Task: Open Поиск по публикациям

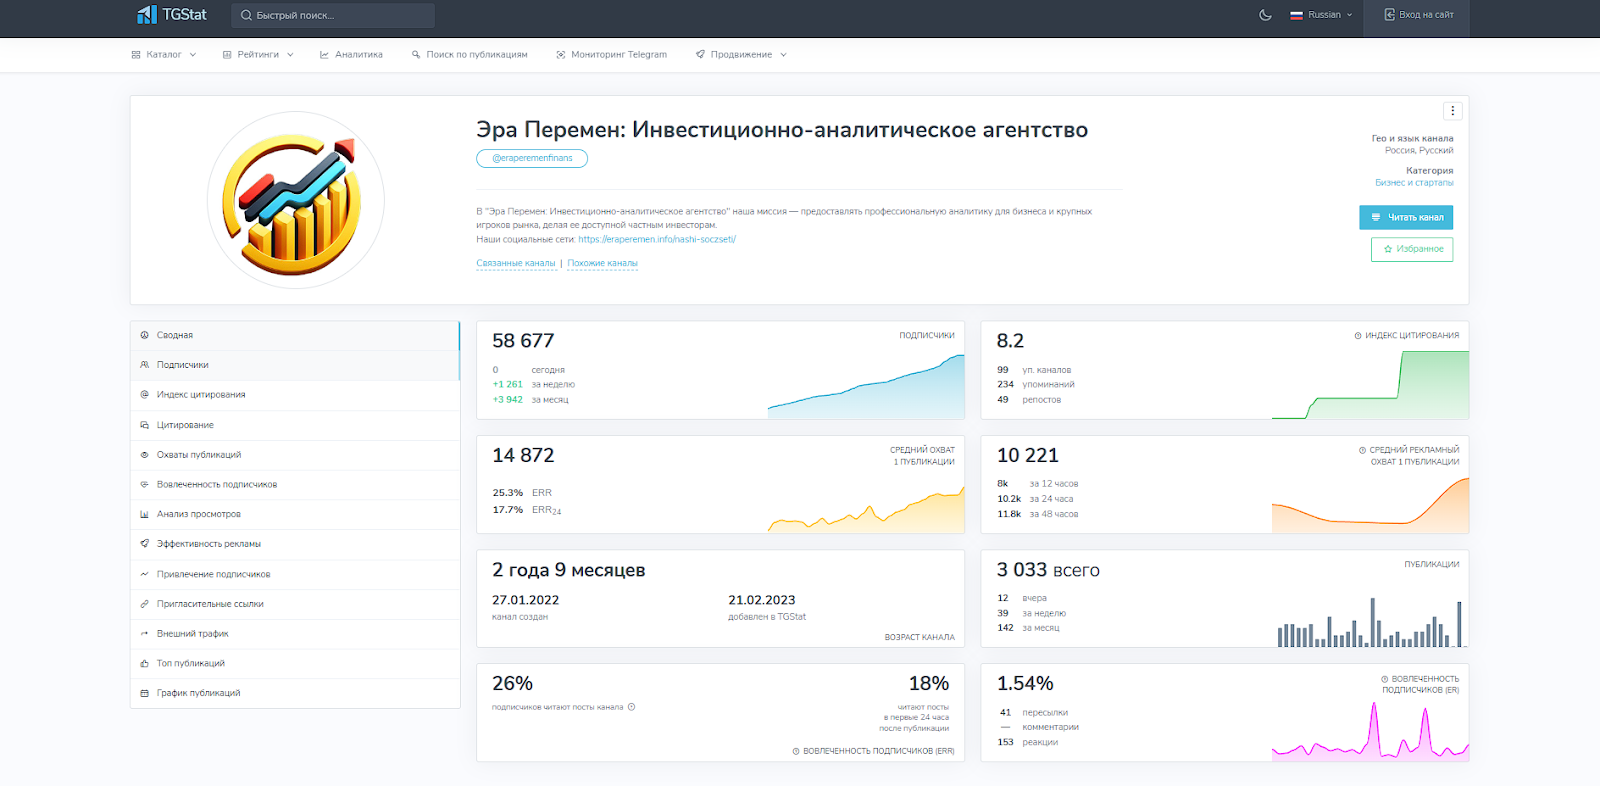Action: tap(469, 55)
